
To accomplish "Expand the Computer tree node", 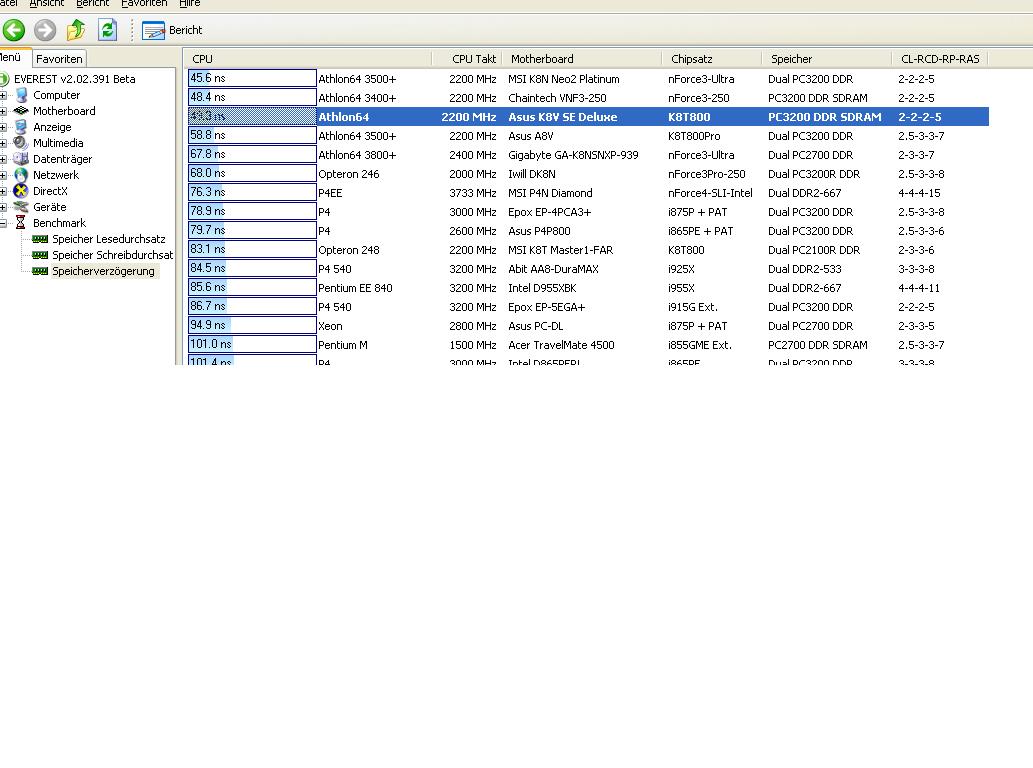I will [x=3, y=95].
